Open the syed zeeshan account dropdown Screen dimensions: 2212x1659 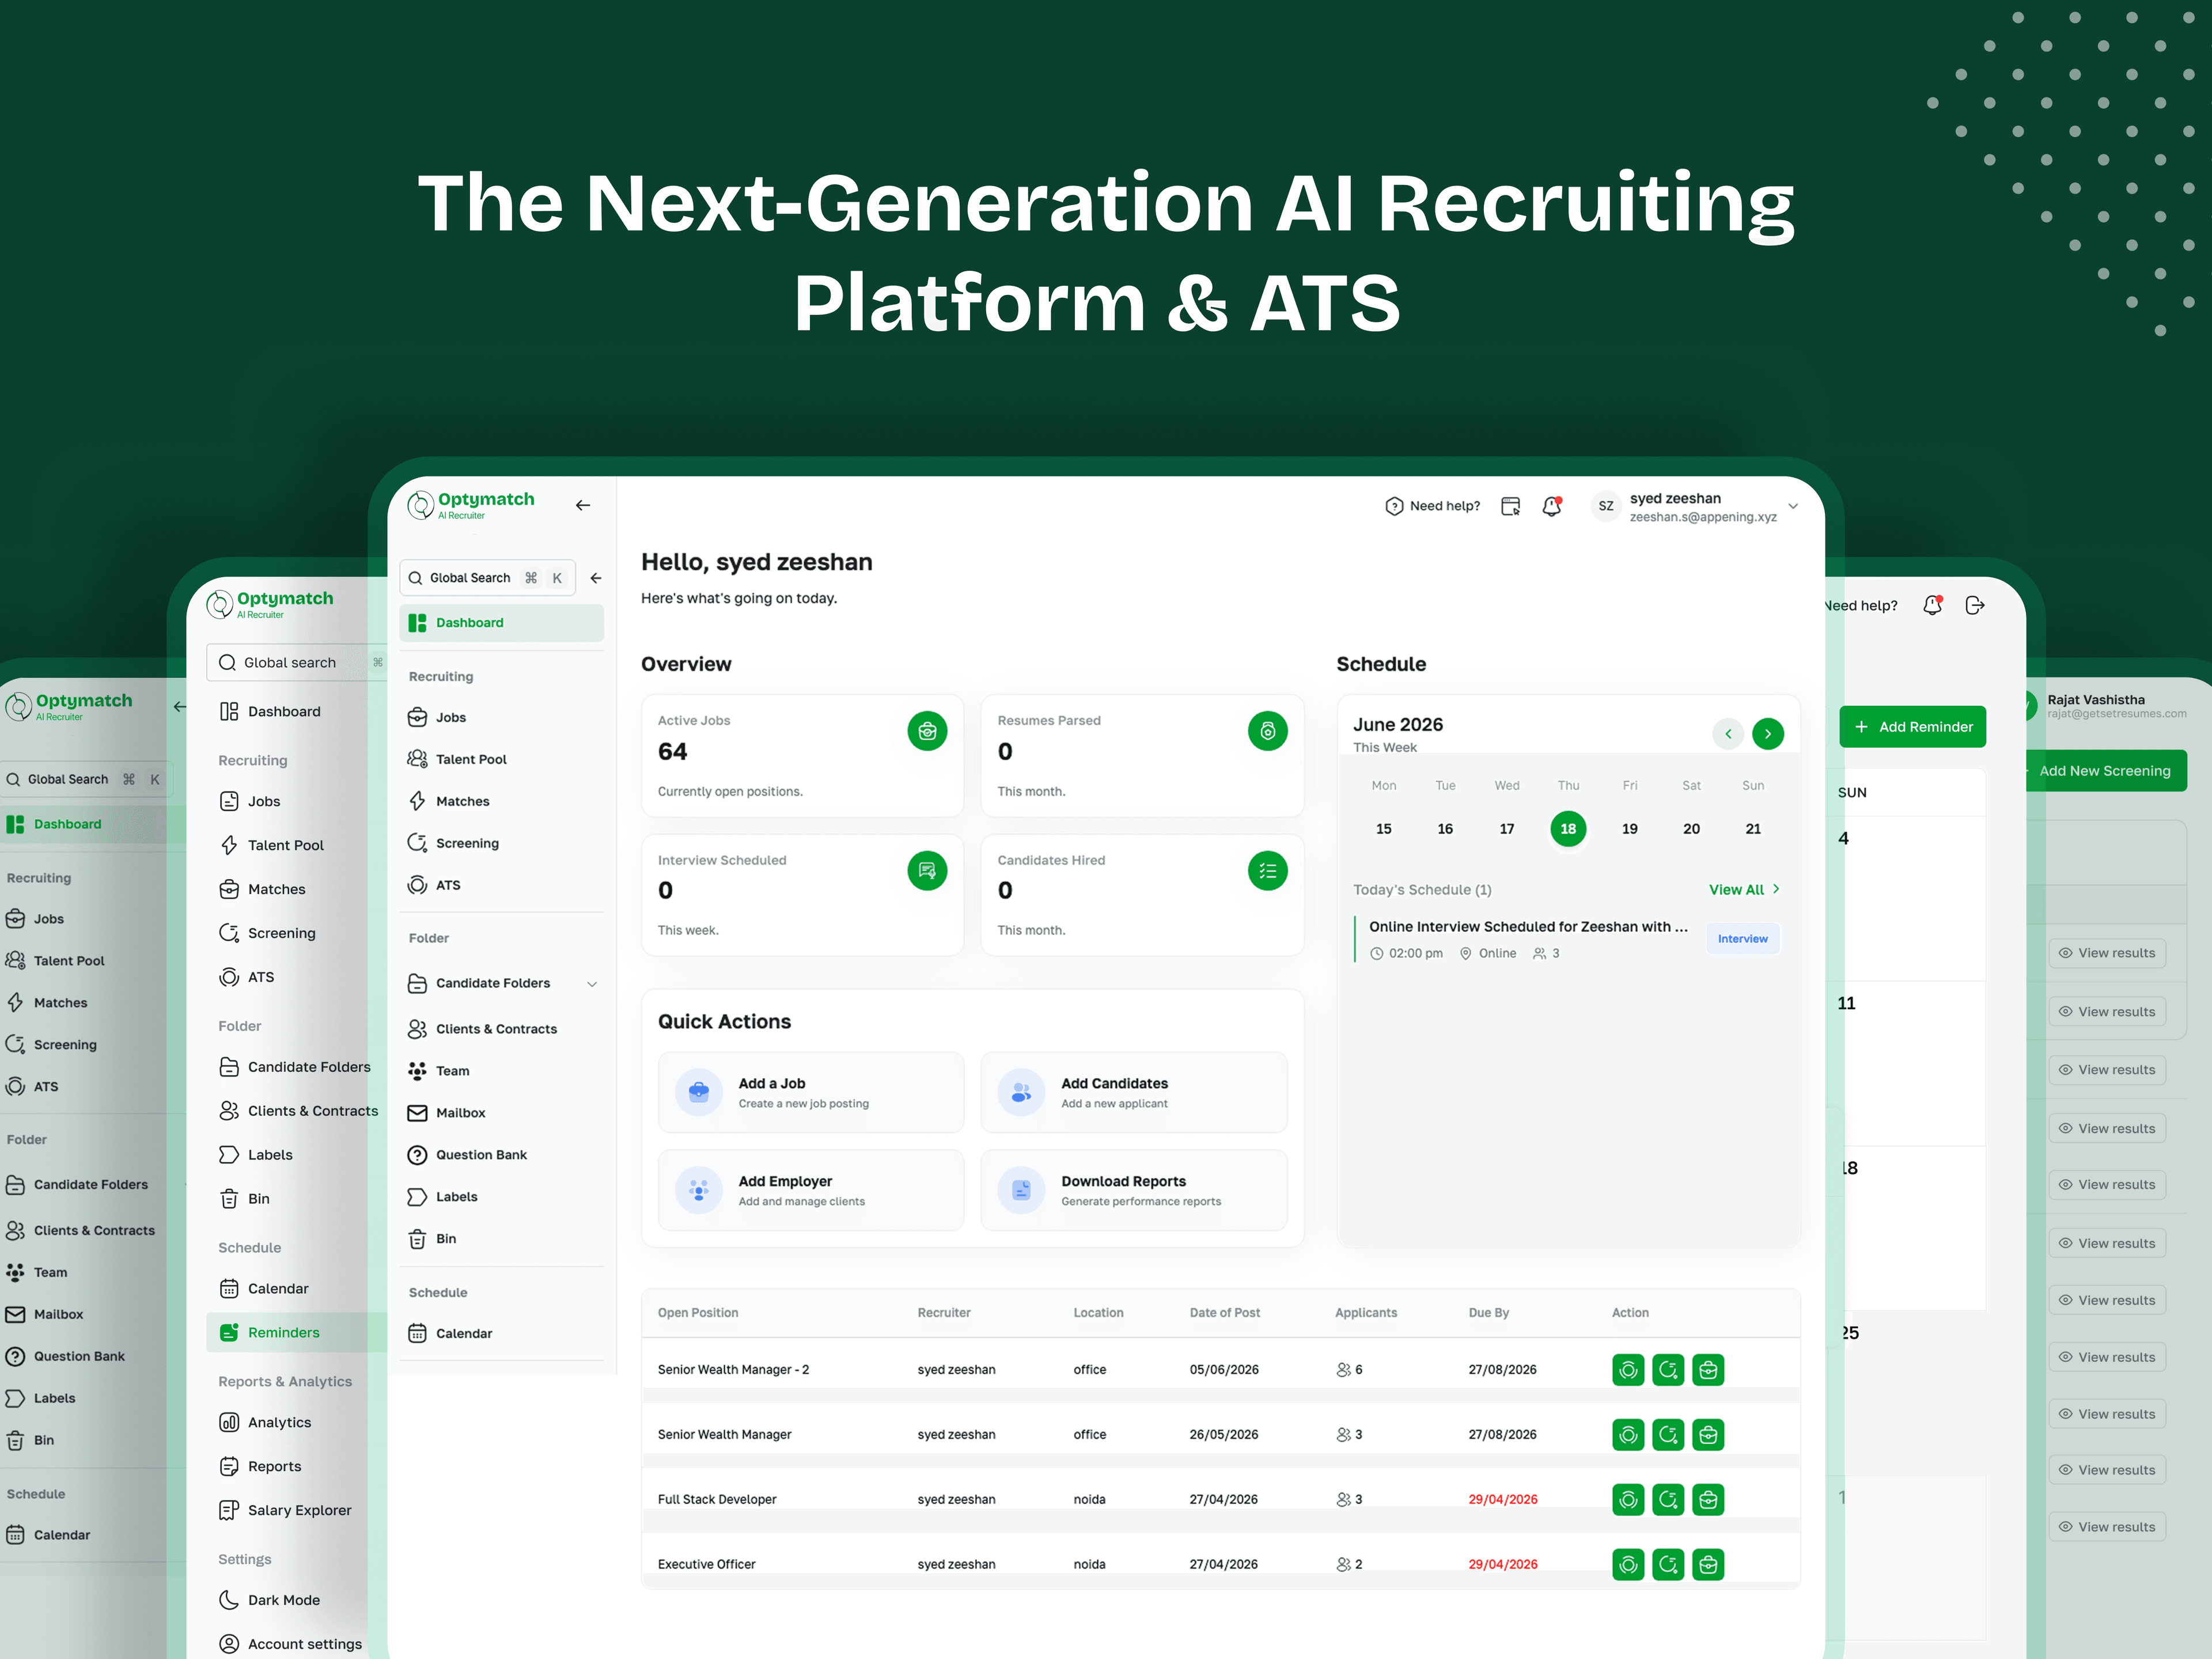[x=1793, y=506]
